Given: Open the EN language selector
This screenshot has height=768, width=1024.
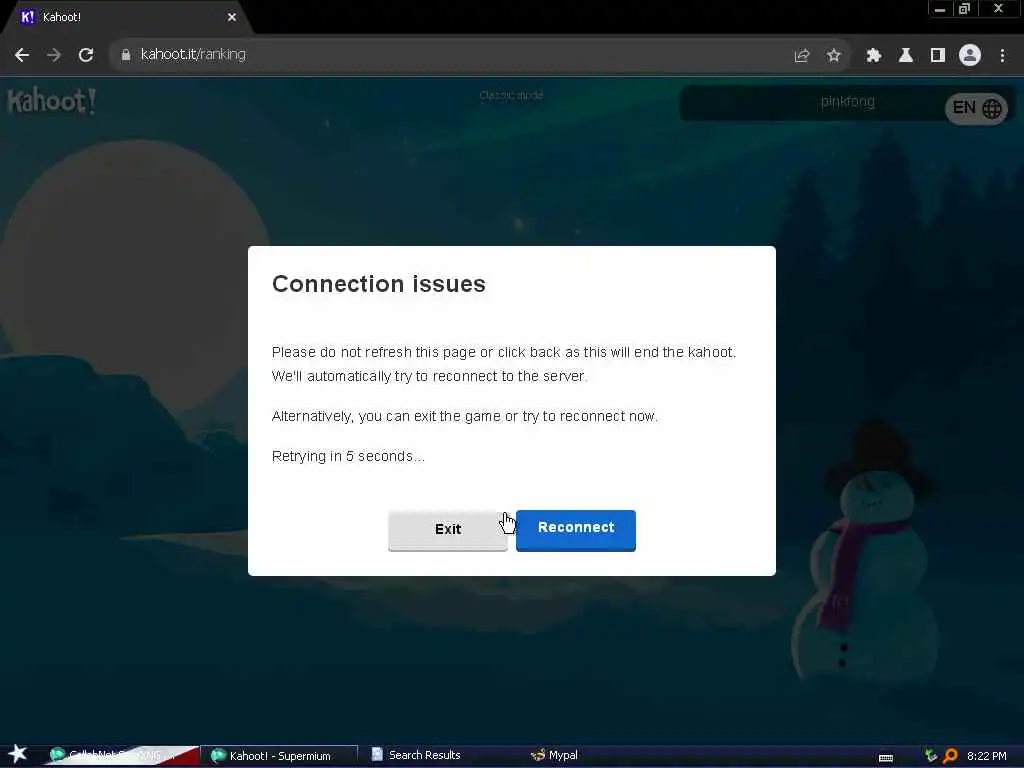Looking at the screenshot, I should [x=976, y=108].
